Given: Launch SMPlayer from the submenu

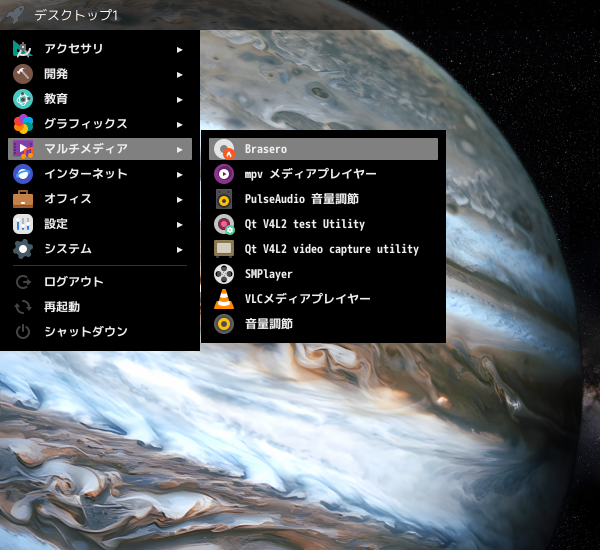Looking at the screenshot, I should coord(323,274).
